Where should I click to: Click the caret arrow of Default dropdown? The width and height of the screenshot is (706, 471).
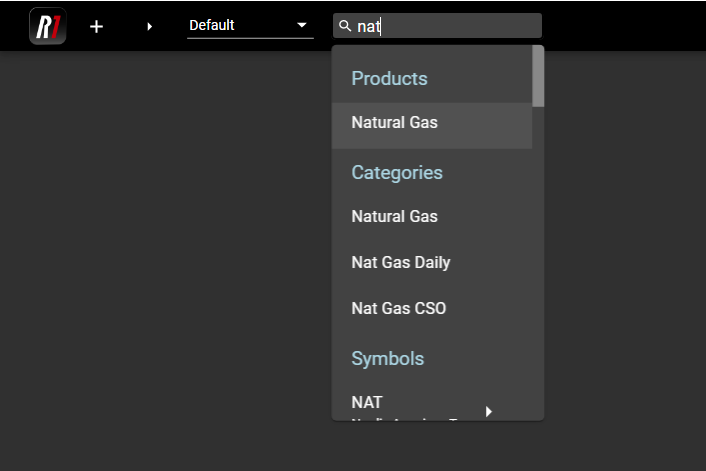[x=302, y=25]
